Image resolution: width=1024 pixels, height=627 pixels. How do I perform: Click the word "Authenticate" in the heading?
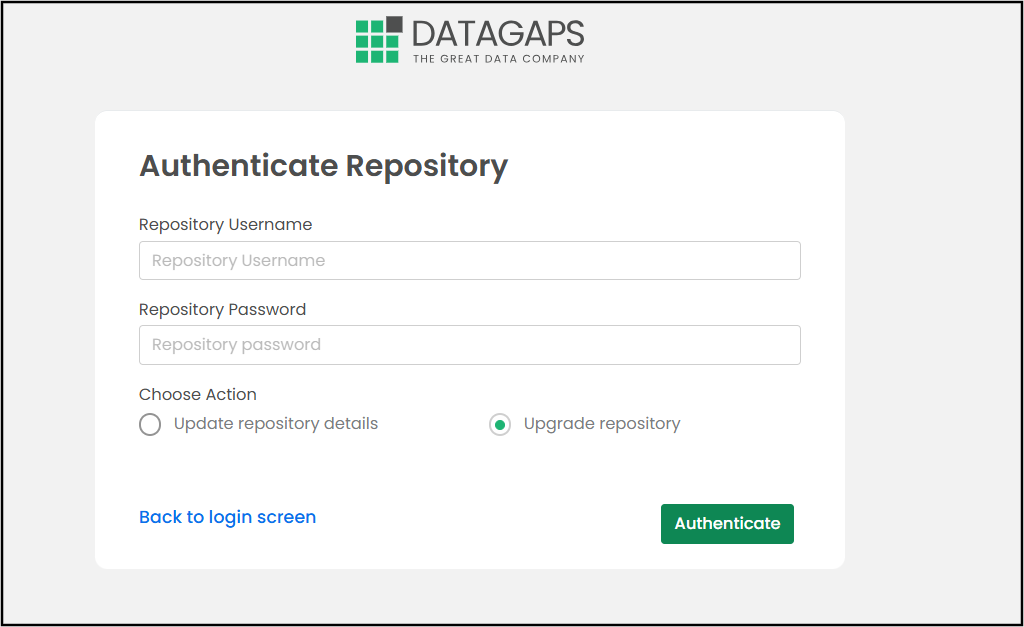239,165
